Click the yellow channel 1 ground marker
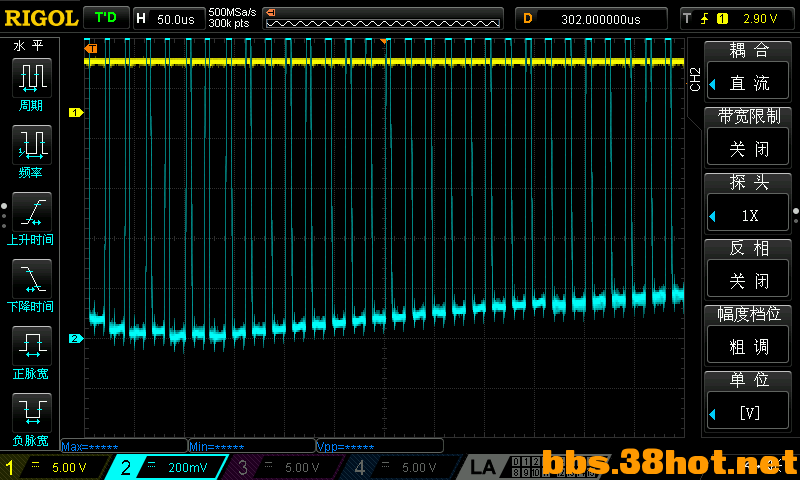Viewport: 800px width, 480px height. pos(76,112)
